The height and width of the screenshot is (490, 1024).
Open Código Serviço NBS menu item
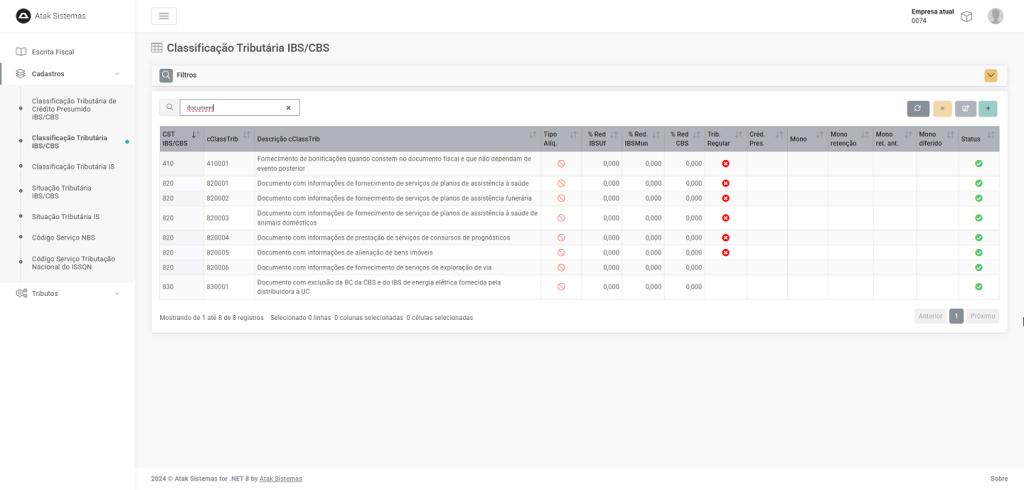click(63, 237)
